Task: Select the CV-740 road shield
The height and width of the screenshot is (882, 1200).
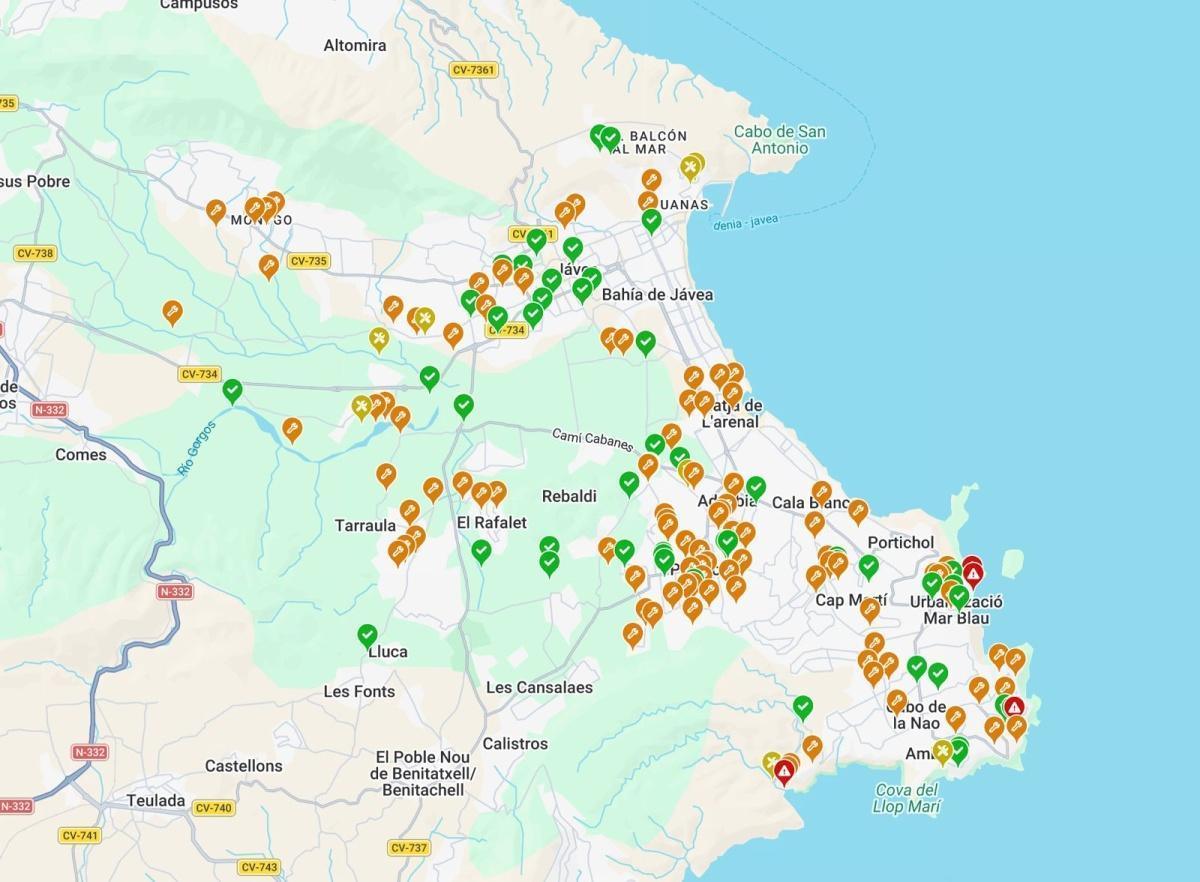Action: pos(214,808)
